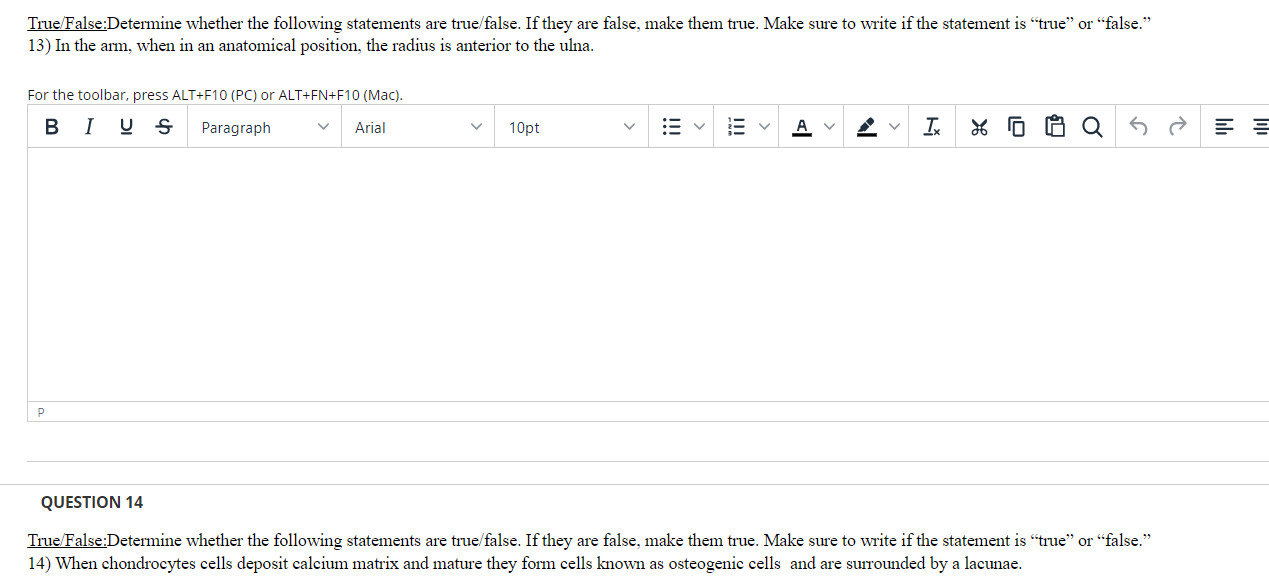This screenshot has height=585, width=1269.
Task: Expand numbered list style options
Action: point(765,127)
